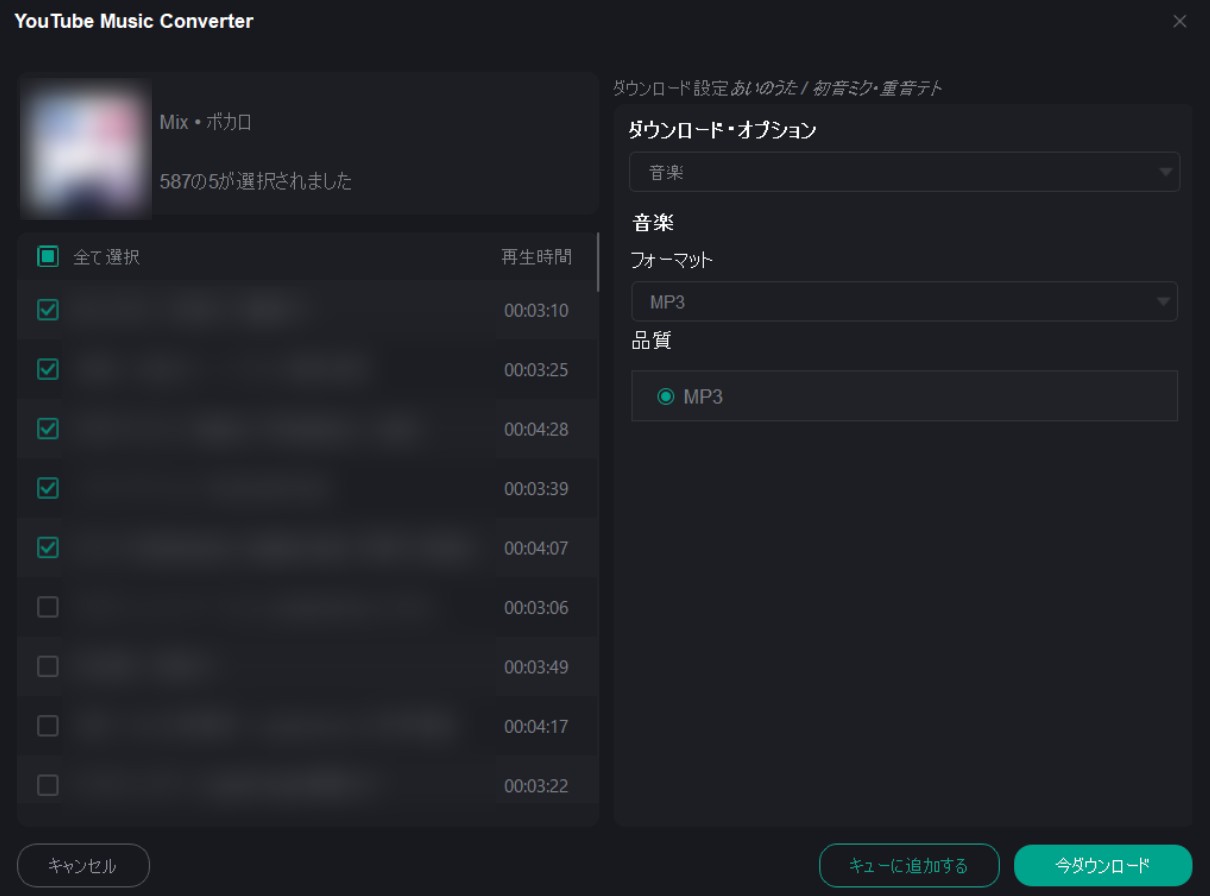The height and width of the screenshot is (896, 1210).
Task: Click the 00:04:28 duration value
Action: [x=536, y=429]
